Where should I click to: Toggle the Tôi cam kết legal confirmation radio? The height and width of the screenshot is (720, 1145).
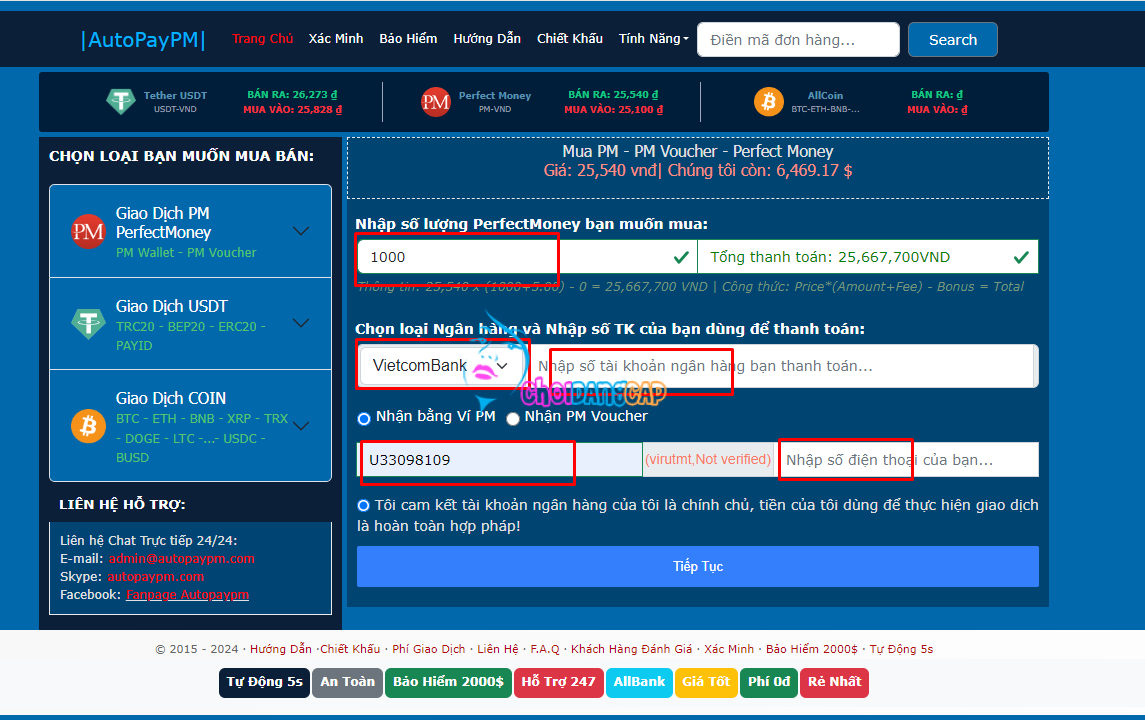[363, 505]
